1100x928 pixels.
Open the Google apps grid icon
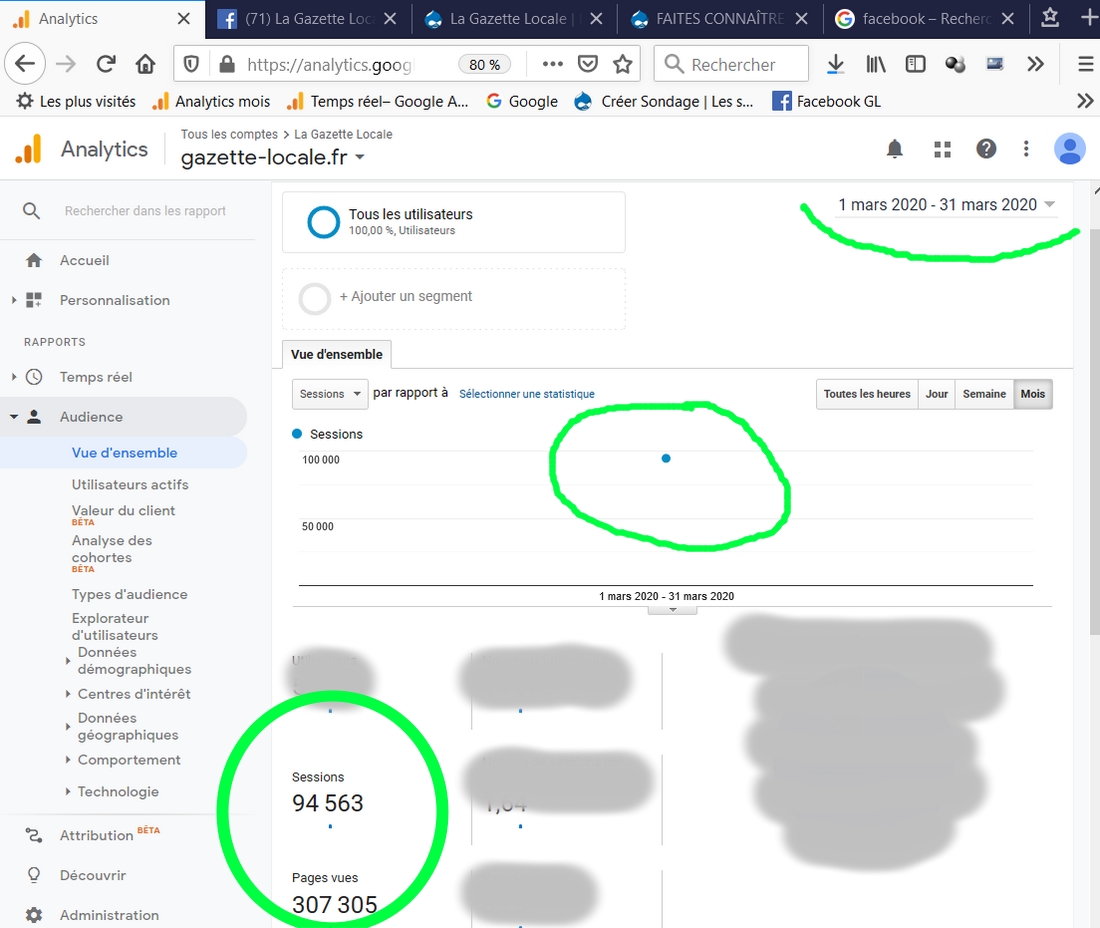tap(942, 149)
